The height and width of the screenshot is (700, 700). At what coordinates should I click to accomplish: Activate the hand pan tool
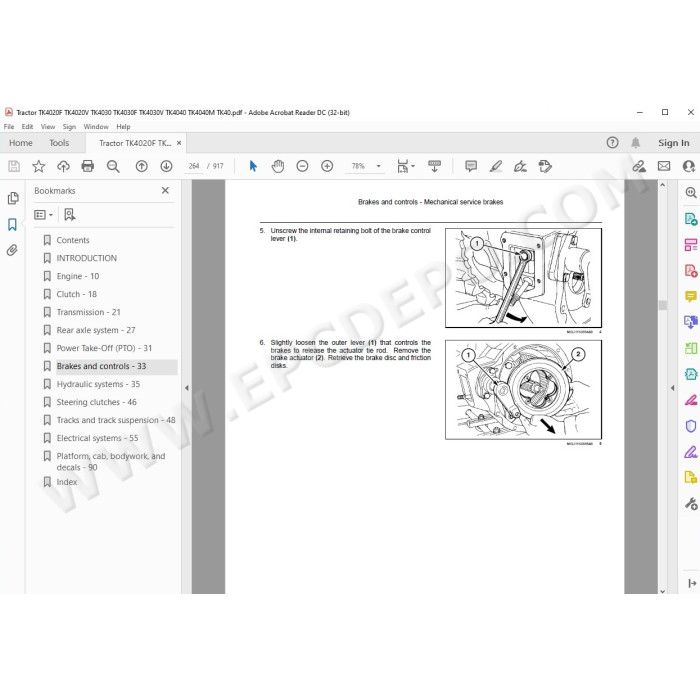pos(278,167)
